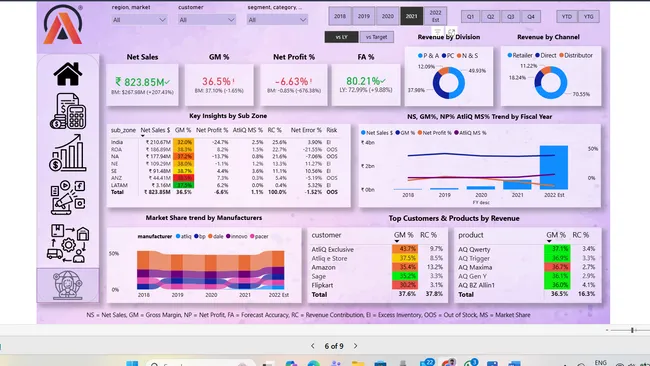Click the Net Sales ₹ 823.85M KPI card

(142, 85)
